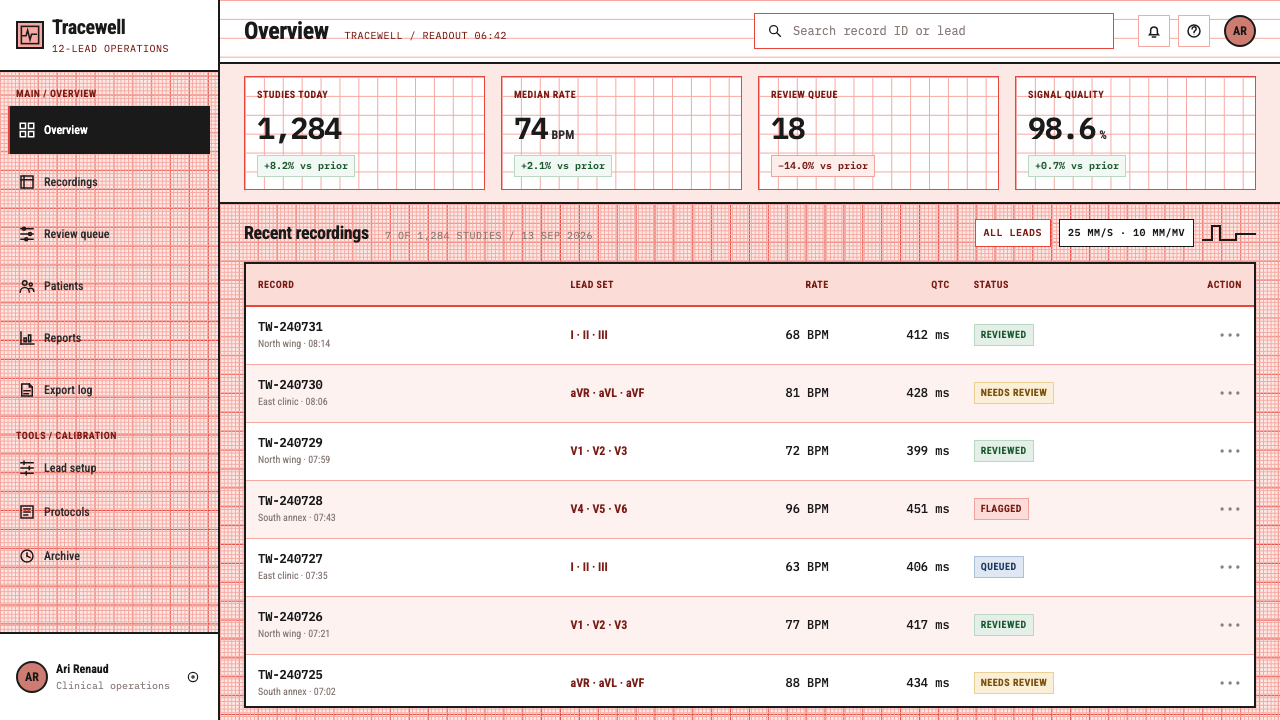Screen dimensions: 1280x720
Task: Open actions menu for TW-240731
Action: point(1230,335)
